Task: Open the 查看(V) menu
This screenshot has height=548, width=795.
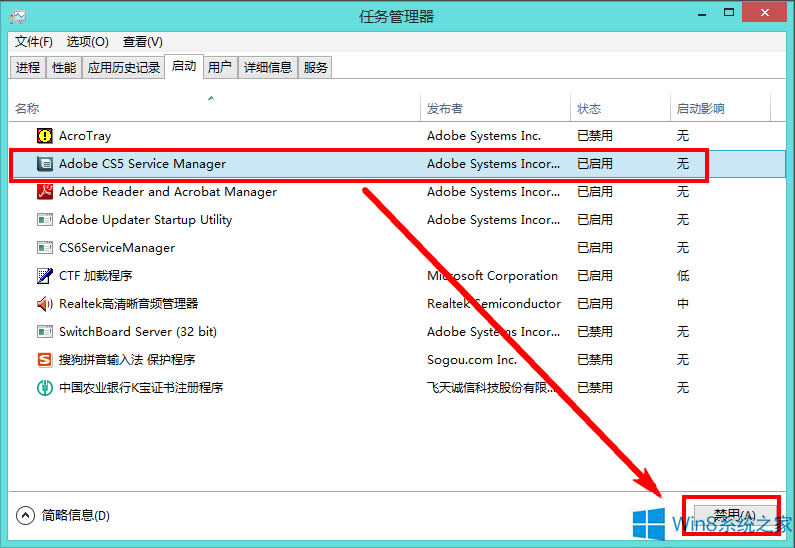Action: click(x=142, y=42)
